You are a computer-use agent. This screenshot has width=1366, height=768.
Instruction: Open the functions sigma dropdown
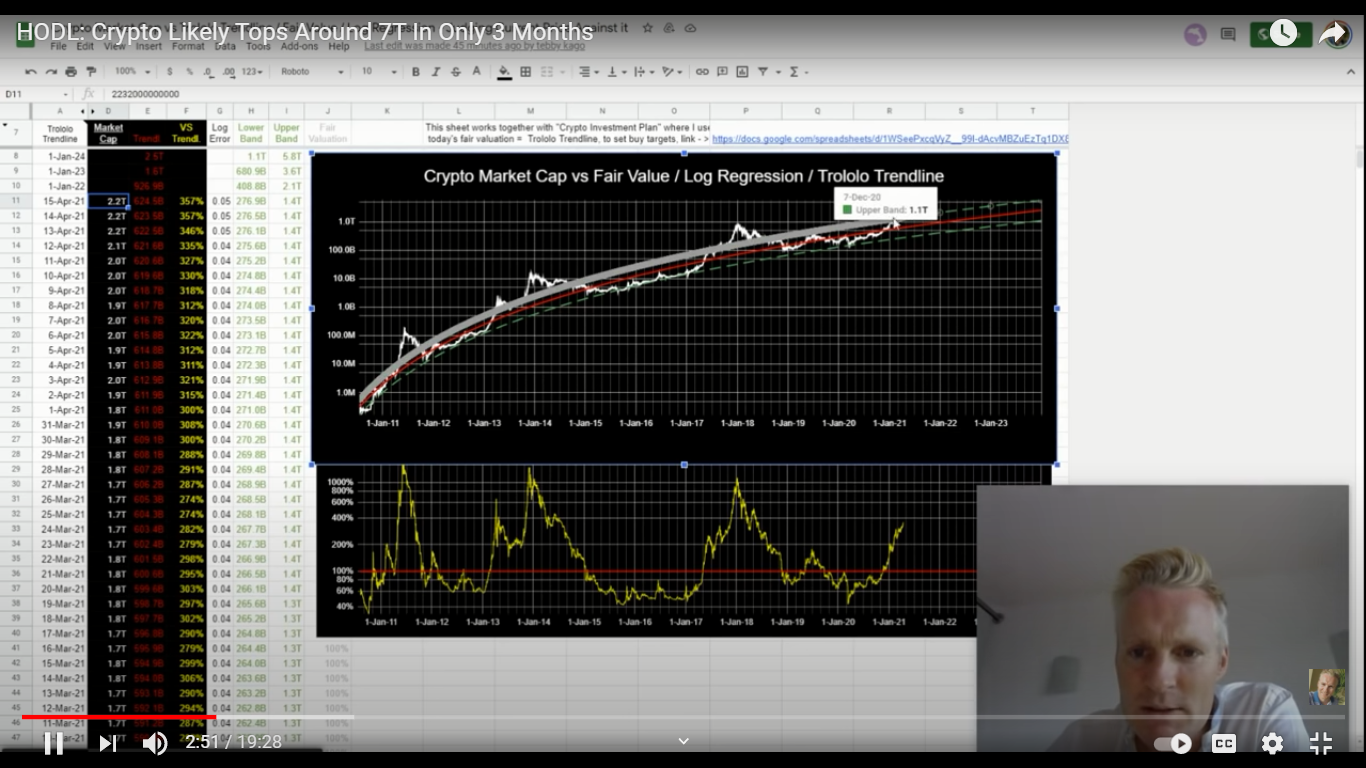[x=798, y=72]
